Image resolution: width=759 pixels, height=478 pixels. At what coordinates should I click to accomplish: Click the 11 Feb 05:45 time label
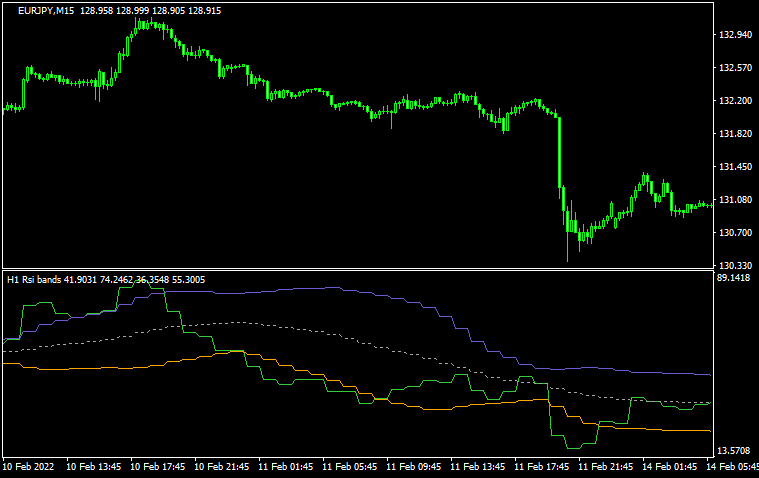coord(349,466)
